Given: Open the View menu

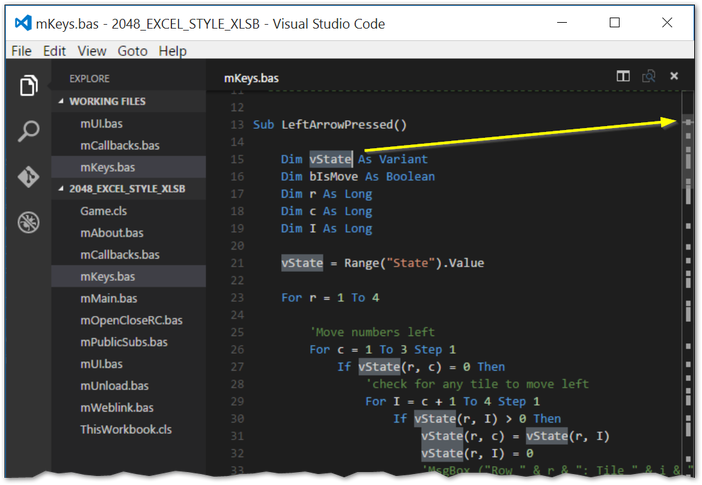Looking at the screenshot, I should [92, 51].
